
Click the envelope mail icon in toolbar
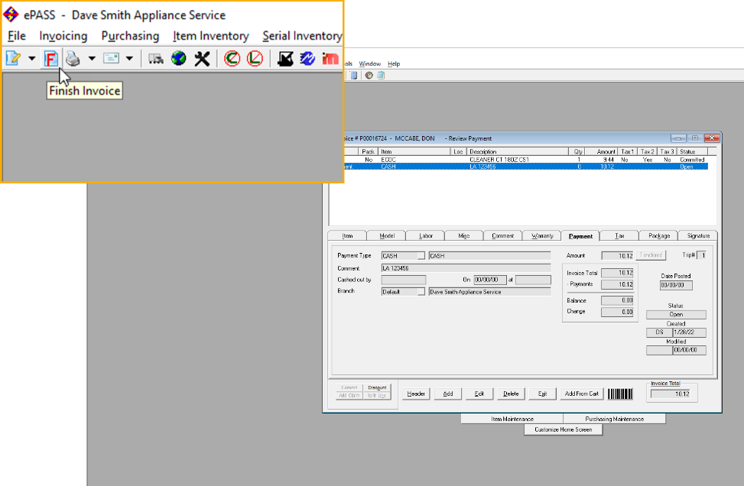[110, 59]
